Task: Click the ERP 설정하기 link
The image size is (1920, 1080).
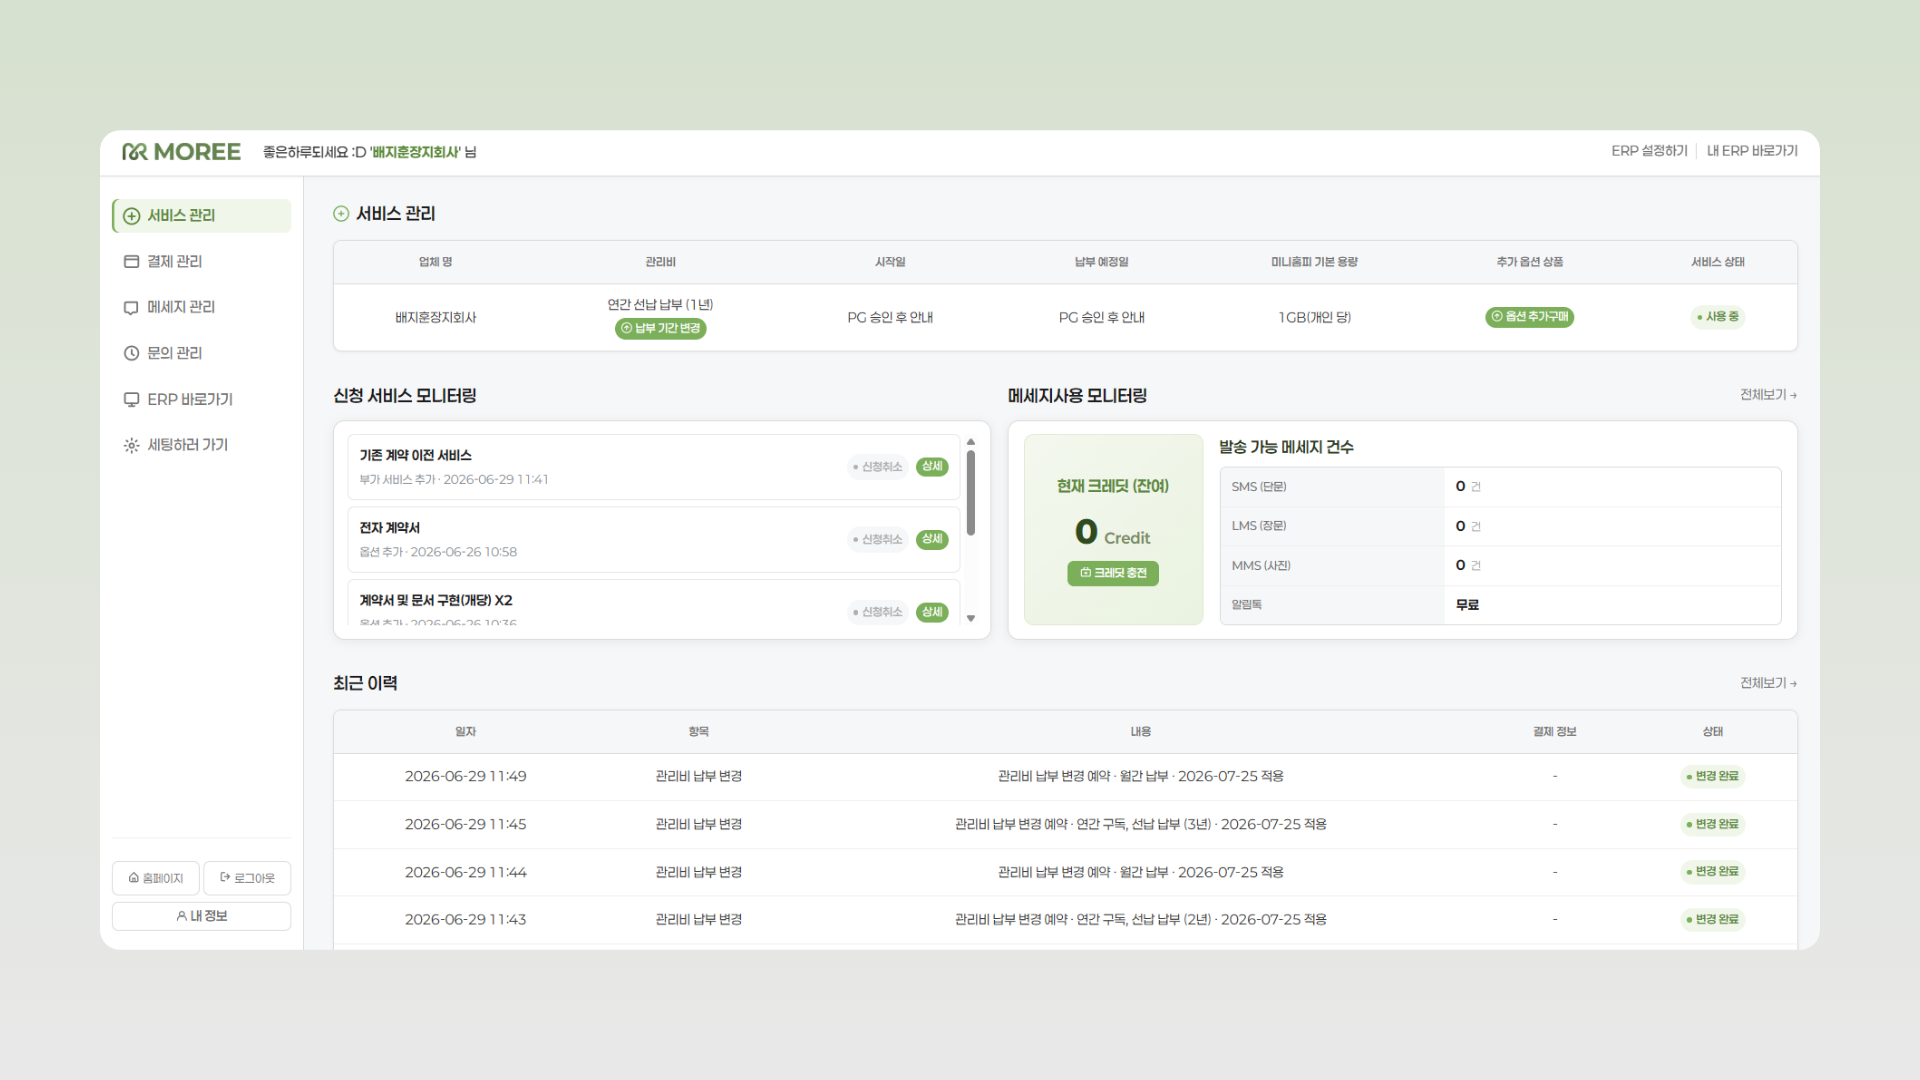Action: click(1649, 151)
